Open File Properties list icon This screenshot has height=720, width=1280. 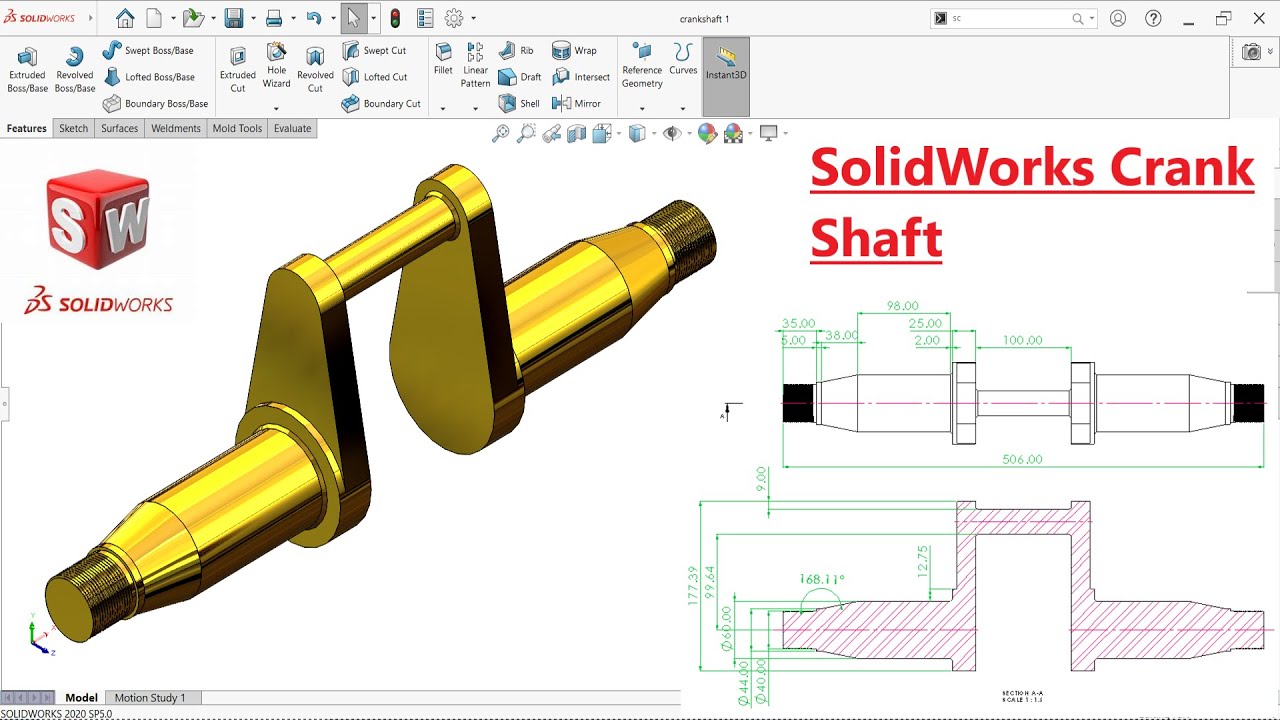tap(425, 18)
